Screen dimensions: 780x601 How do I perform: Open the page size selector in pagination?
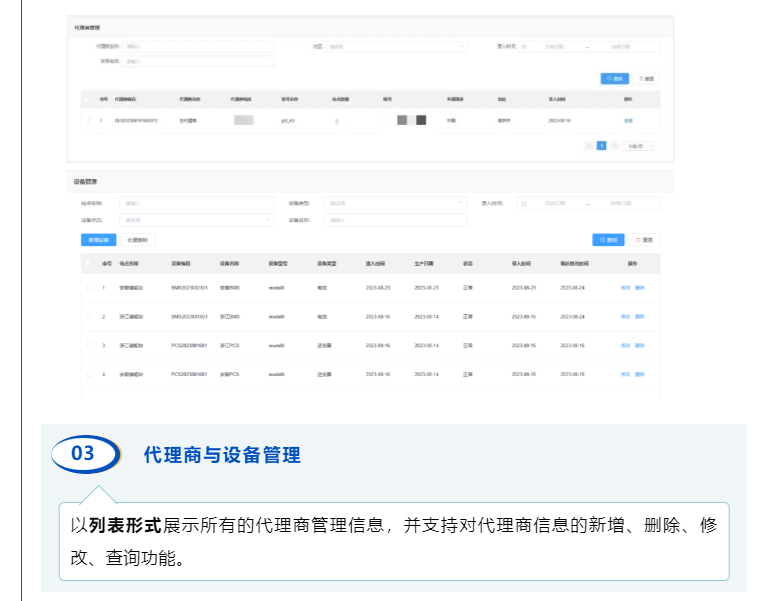(x=638, y=145)
